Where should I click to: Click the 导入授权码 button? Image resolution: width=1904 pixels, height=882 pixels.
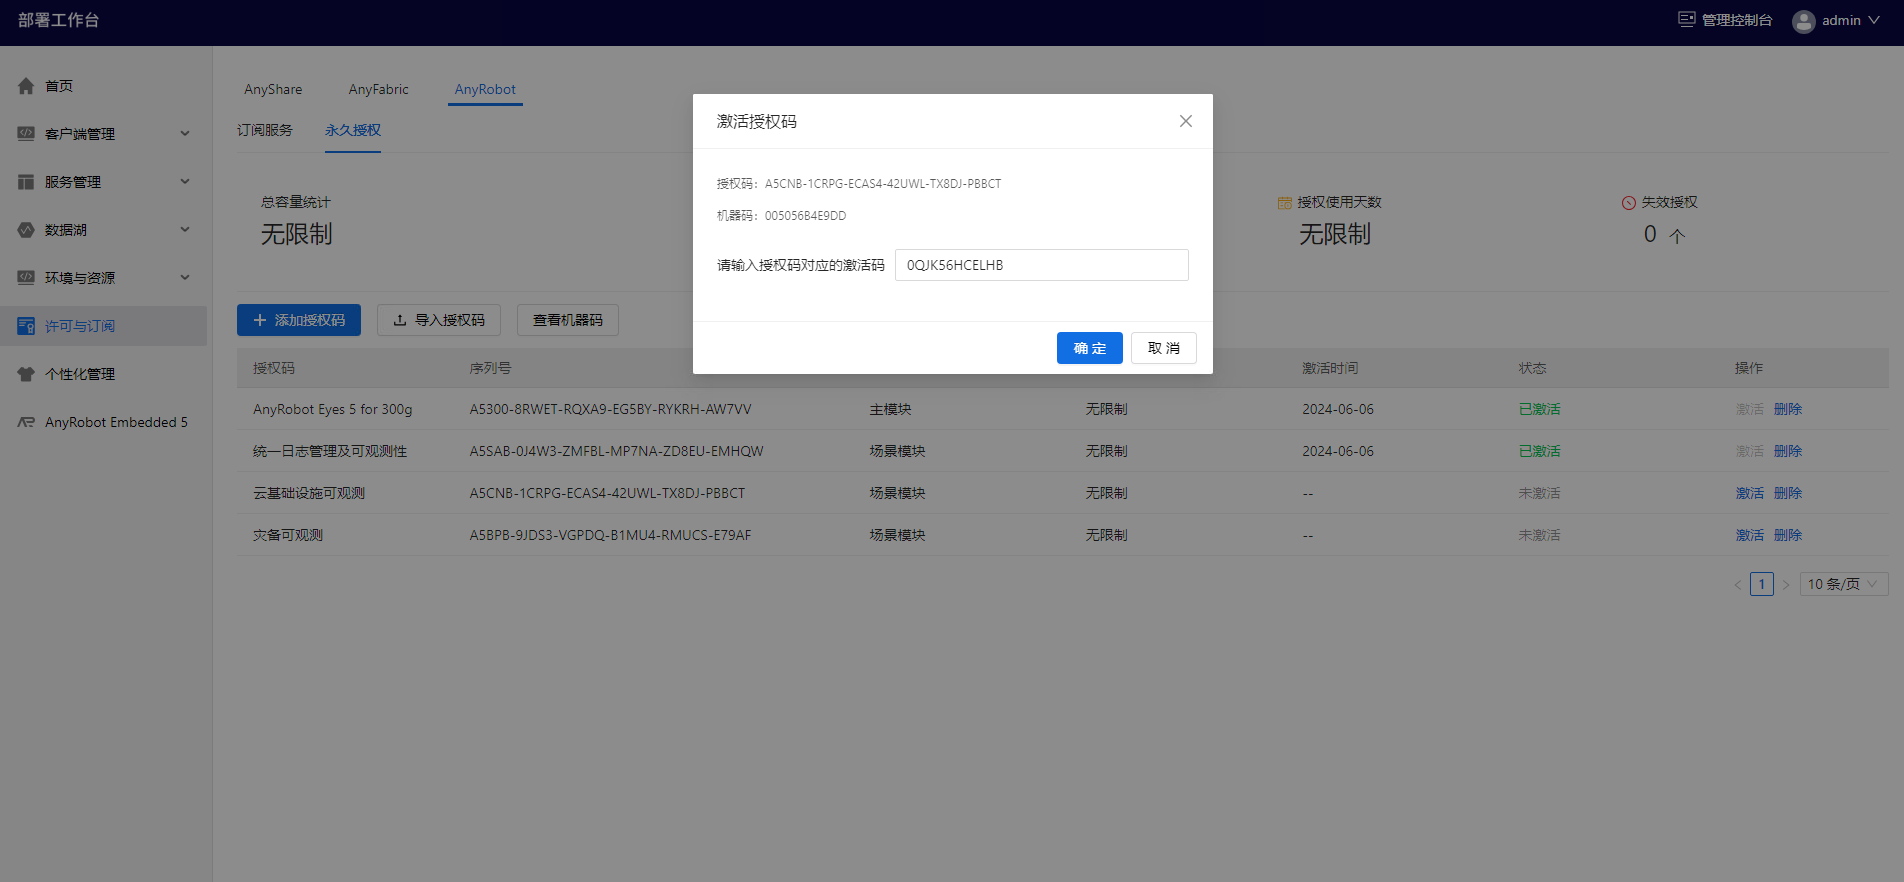[x=439, y=320]
